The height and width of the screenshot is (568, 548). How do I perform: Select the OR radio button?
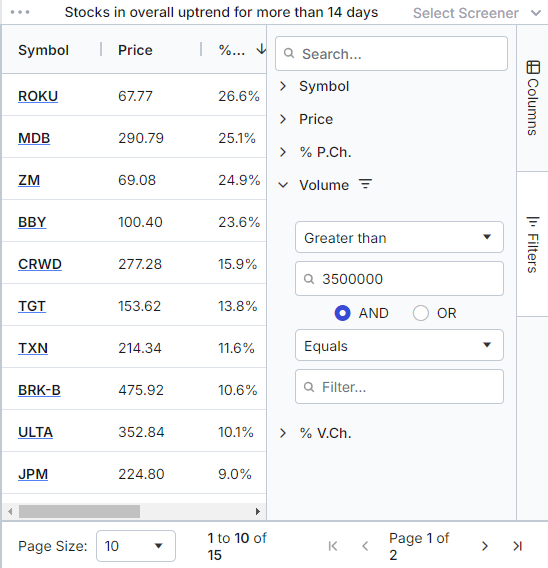(x=421, y=313)
